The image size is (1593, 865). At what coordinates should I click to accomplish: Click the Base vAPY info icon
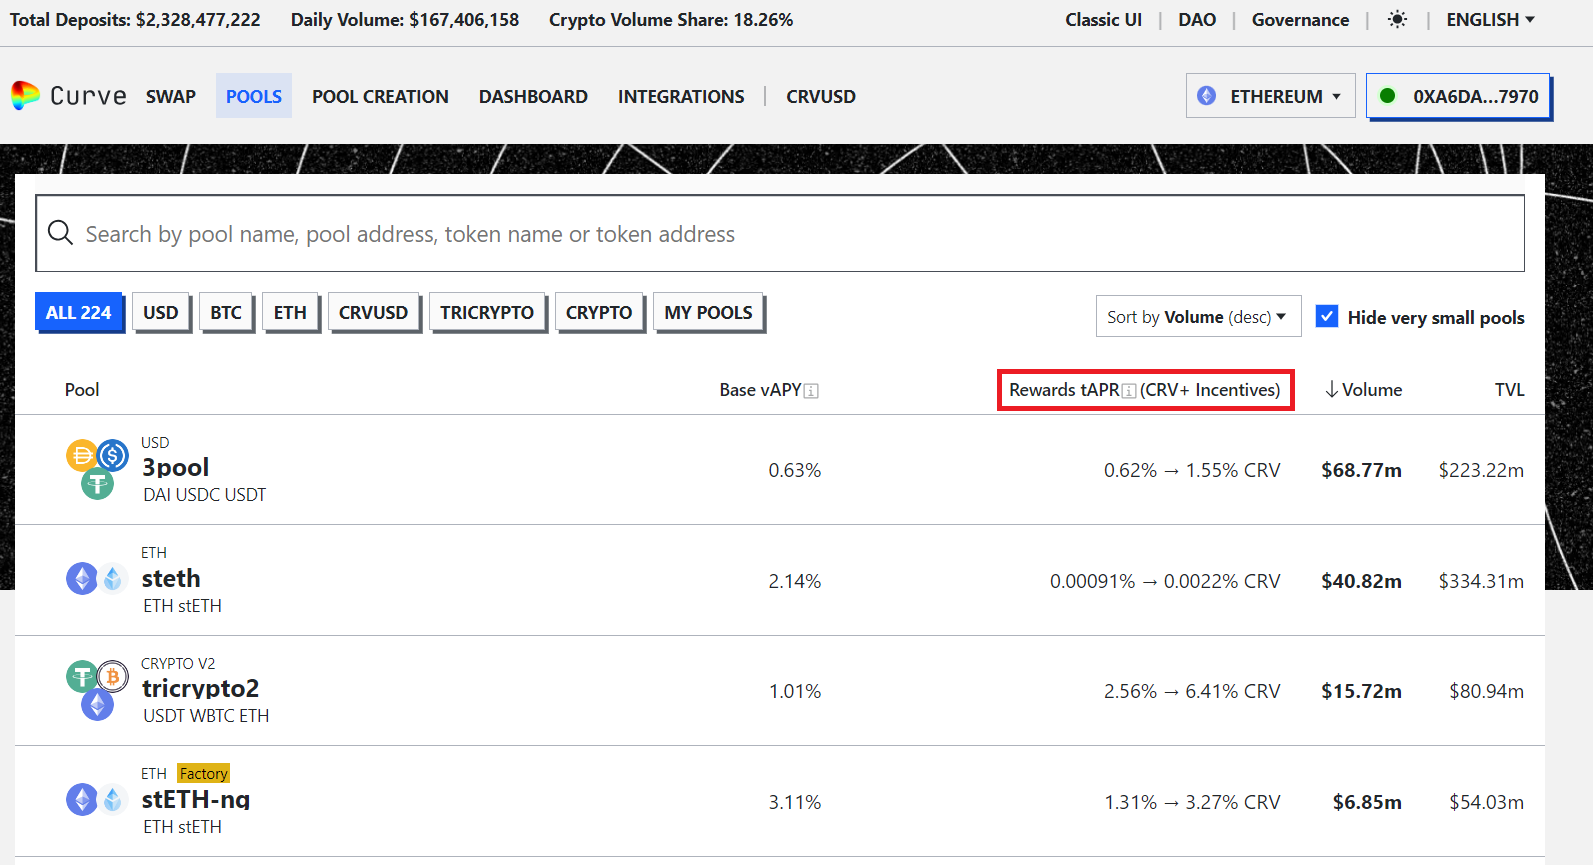coord(811,391)
